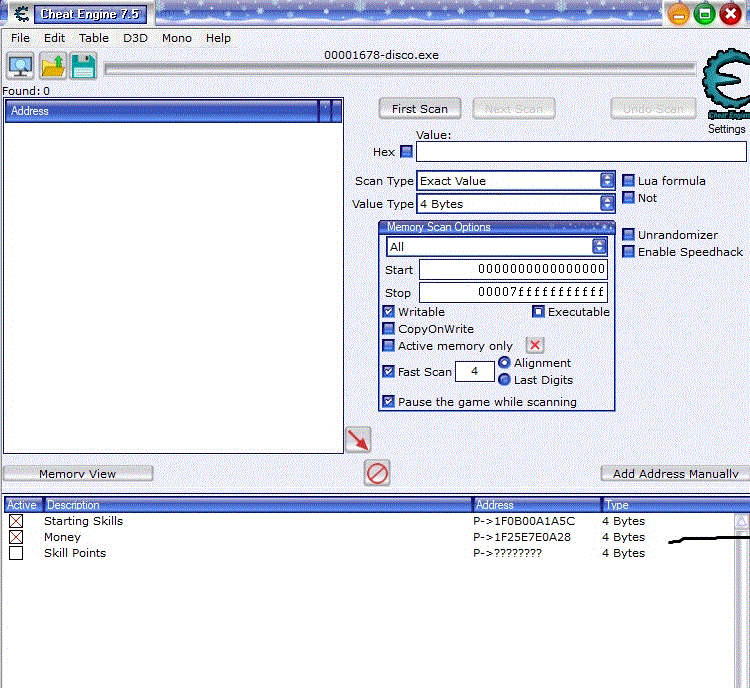Open the D3D menu
The width and height of the screenshot is (750, 688).
(x=135, y=38)
